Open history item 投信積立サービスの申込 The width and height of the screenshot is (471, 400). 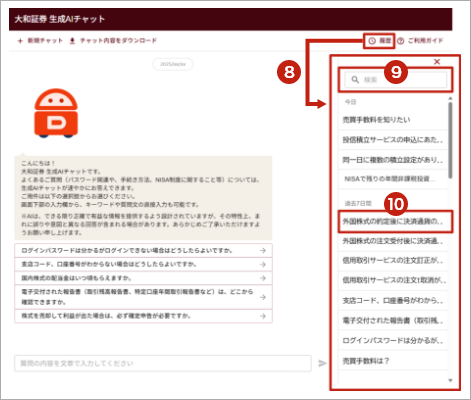click(393, 140)
